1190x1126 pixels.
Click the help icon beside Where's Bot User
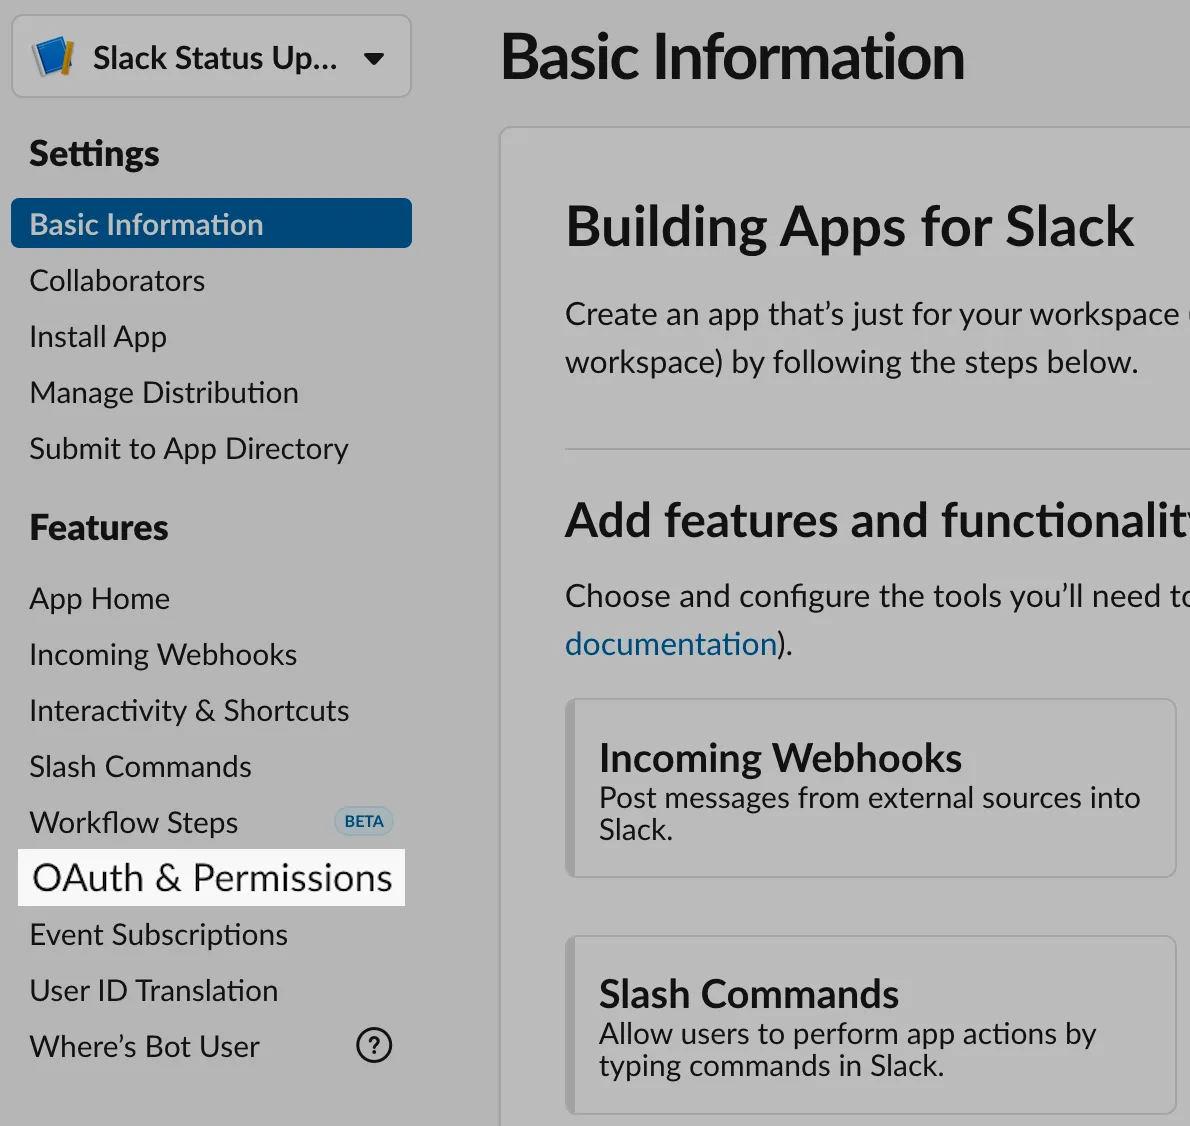coord(373,1044)
